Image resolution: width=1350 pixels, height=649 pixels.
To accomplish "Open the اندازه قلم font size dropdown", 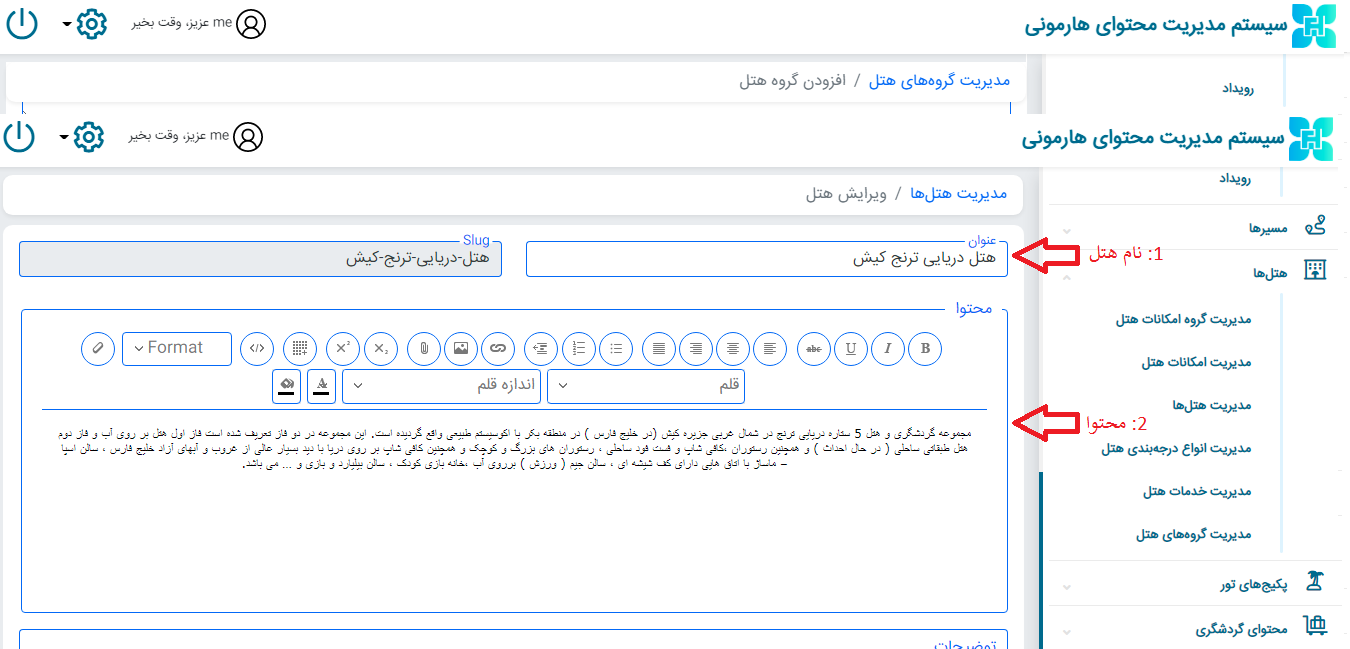I will click(441, 386).
